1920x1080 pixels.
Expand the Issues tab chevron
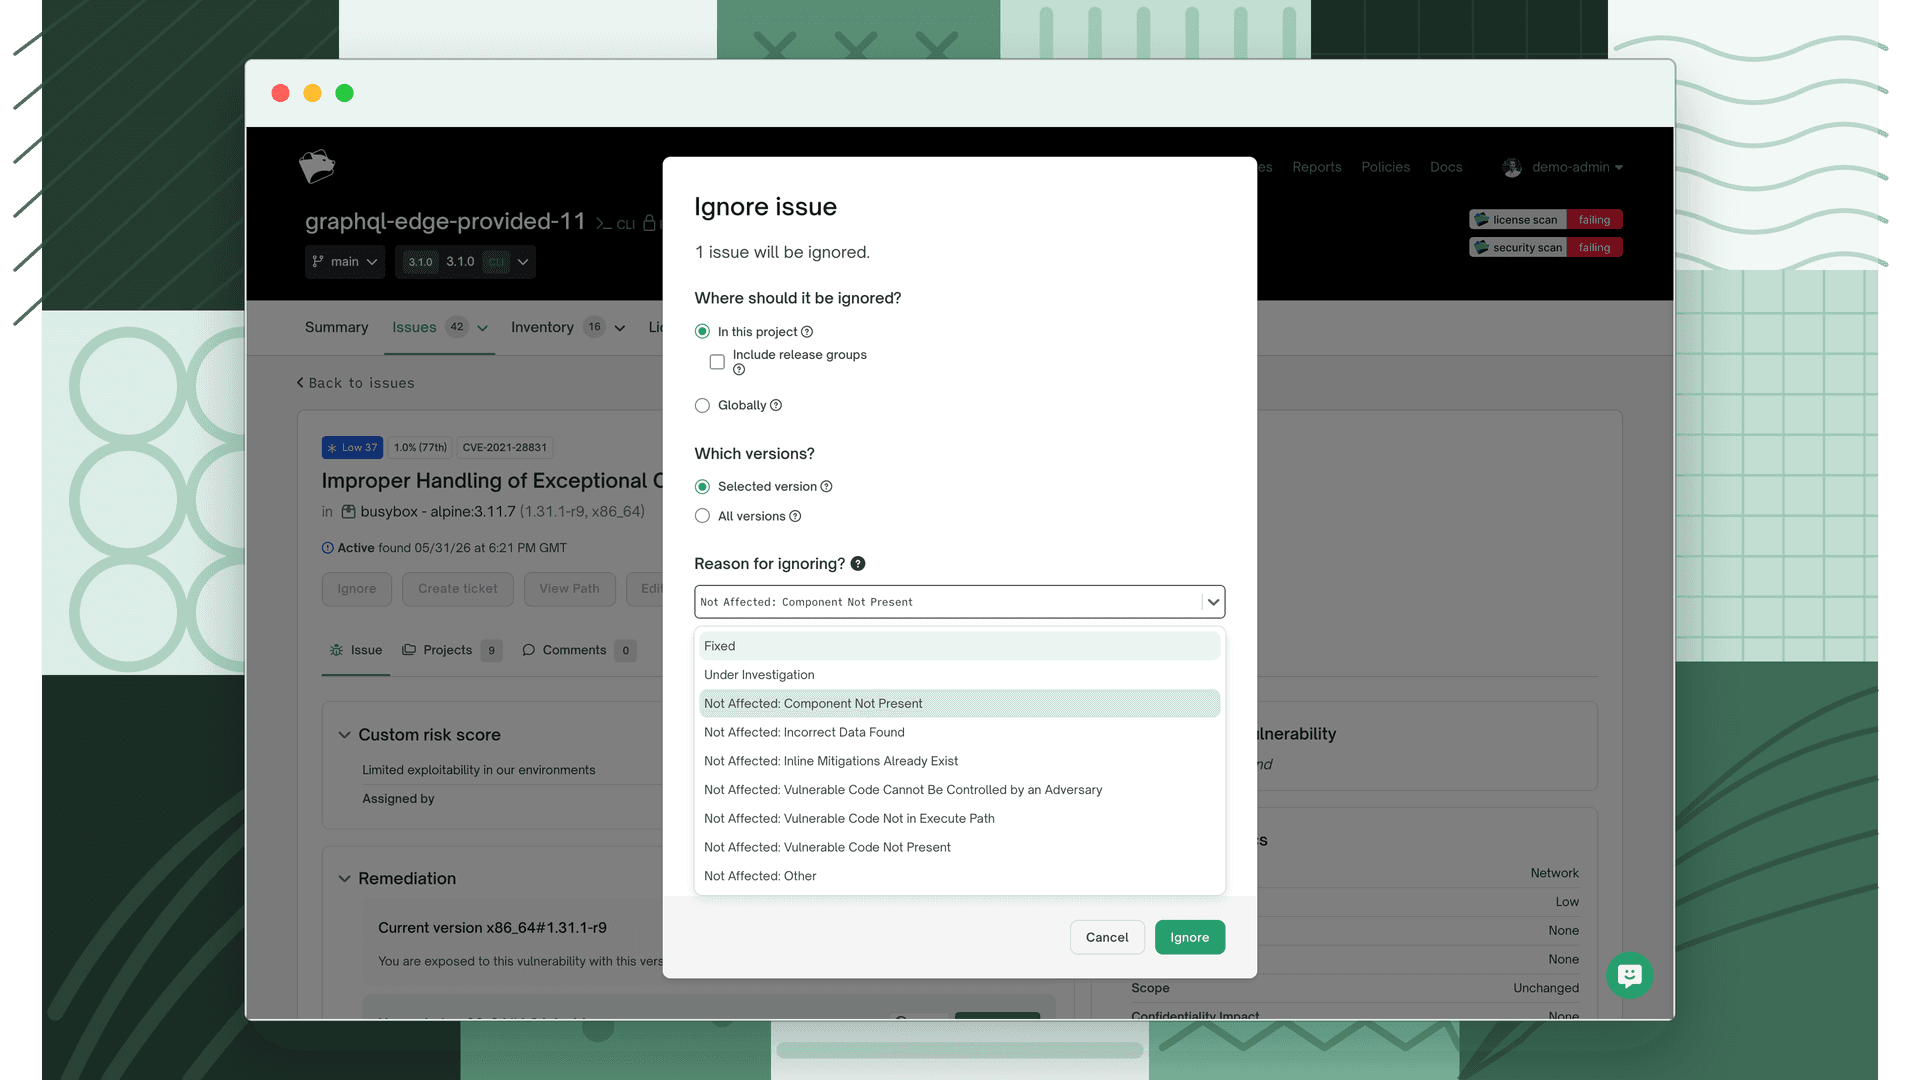(x=483, y=328)
